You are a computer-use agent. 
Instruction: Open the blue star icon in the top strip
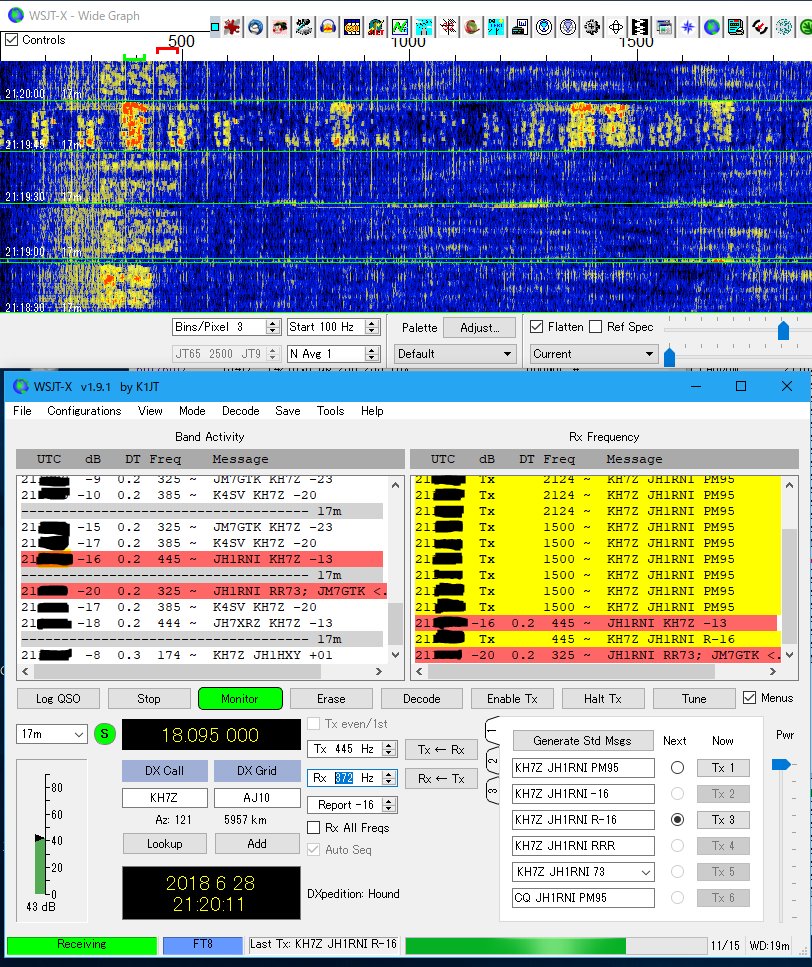click(688, 27)
